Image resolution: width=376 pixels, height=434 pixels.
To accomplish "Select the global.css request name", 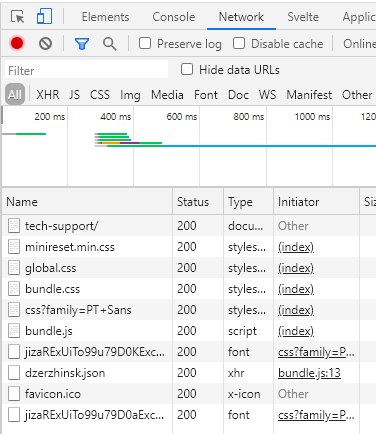I will [x=51, y=268].
